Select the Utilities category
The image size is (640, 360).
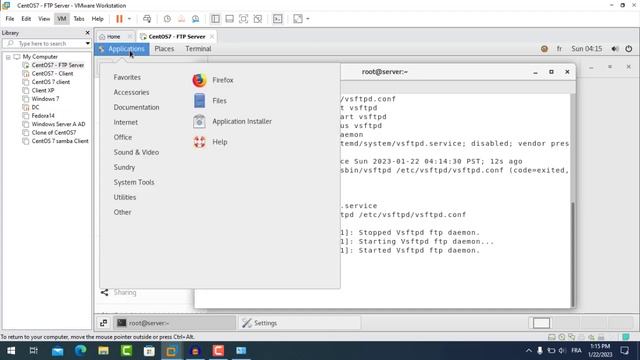pos(124,198)
